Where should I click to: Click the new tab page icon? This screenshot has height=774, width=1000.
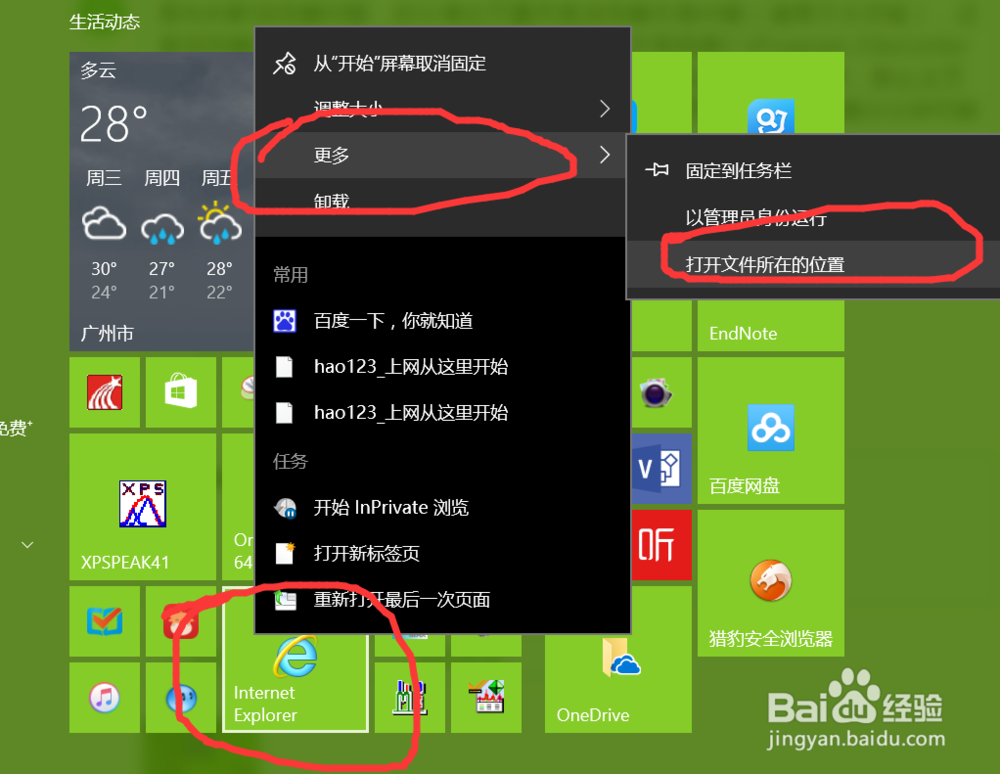tap(285, 553)
